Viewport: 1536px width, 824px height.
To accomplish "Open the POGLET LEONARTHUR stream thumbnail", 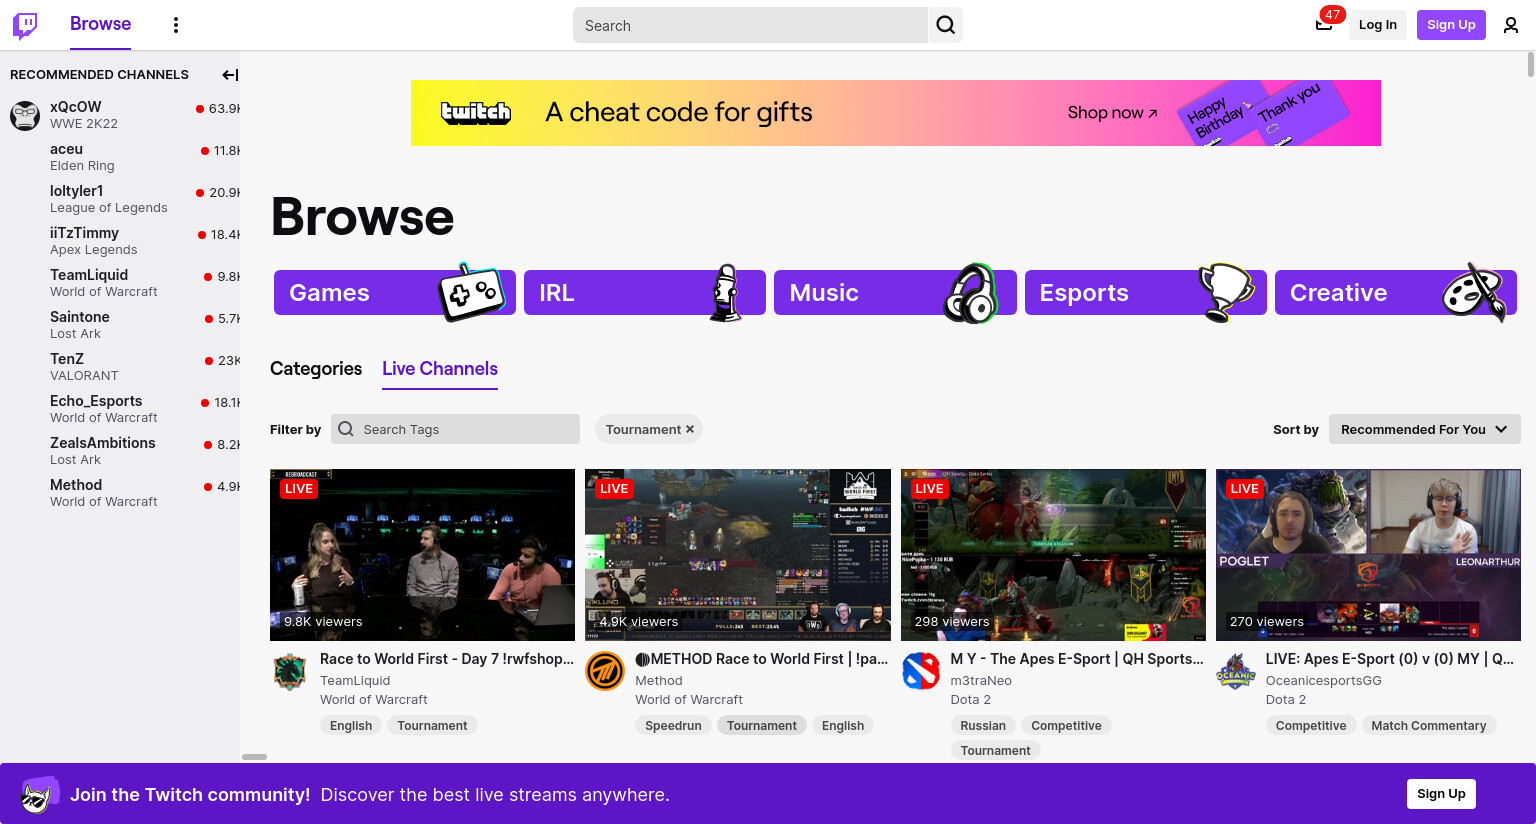I will click(1368, 555).
